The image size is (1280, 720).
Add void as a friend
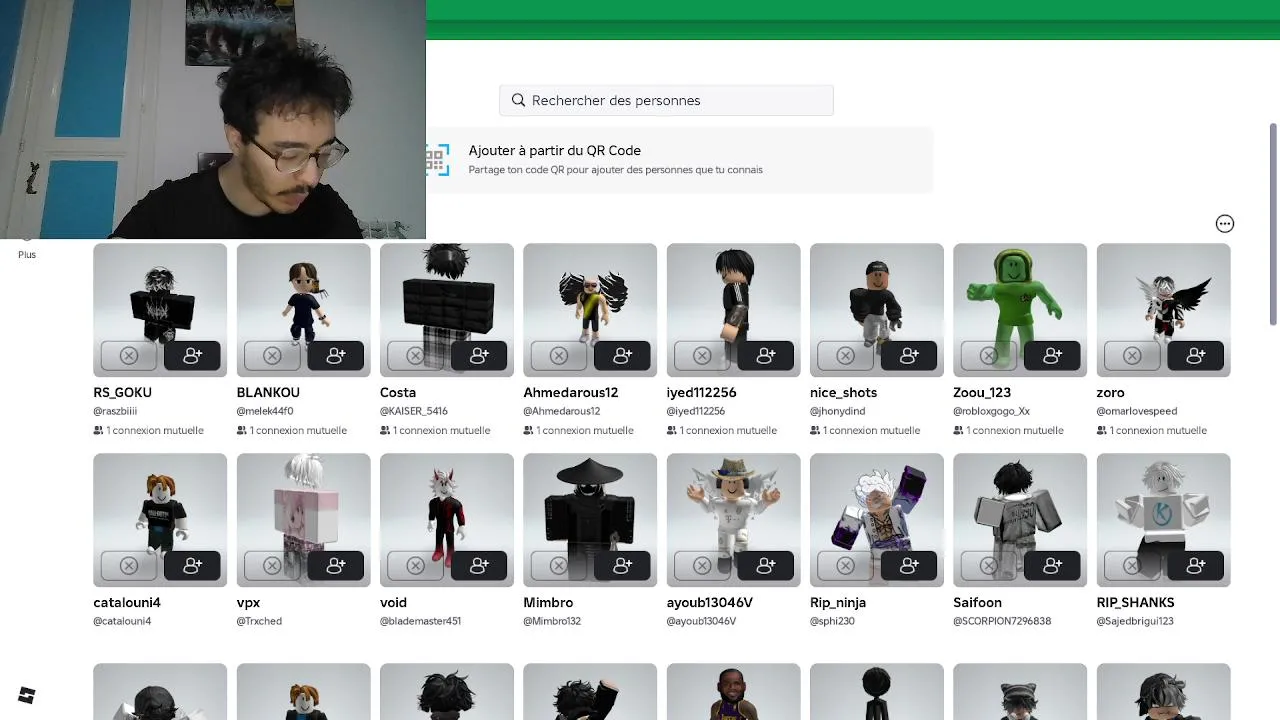pyautogui.click(x=479, y=565)
